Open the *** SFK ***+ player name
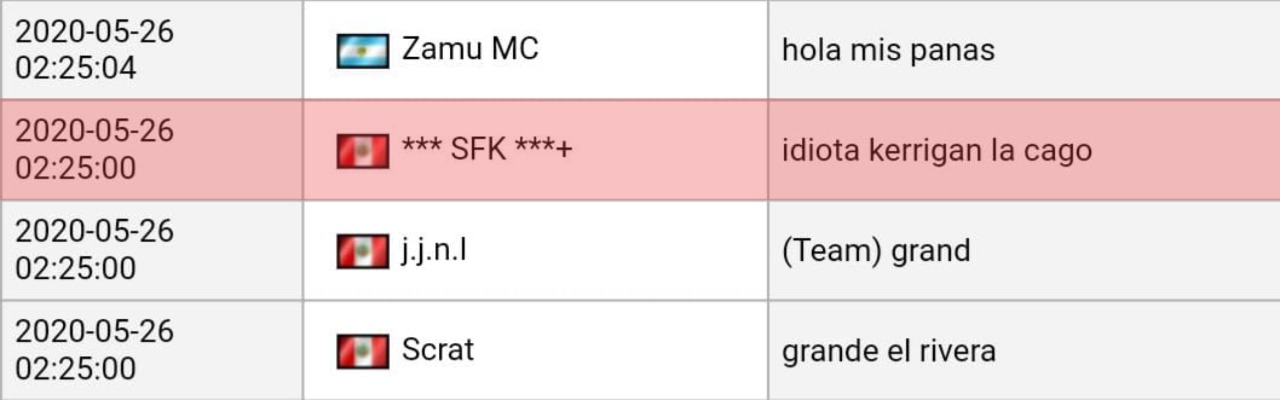The width and height of the screenshot is (1280, 400). tap(487, 150)
